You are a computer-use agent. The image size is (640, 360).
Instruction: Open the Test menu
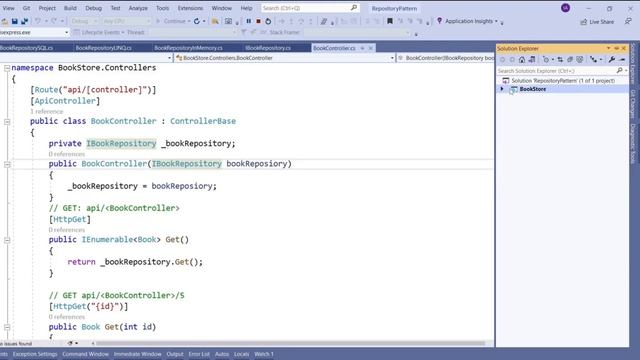coord(116,8)
